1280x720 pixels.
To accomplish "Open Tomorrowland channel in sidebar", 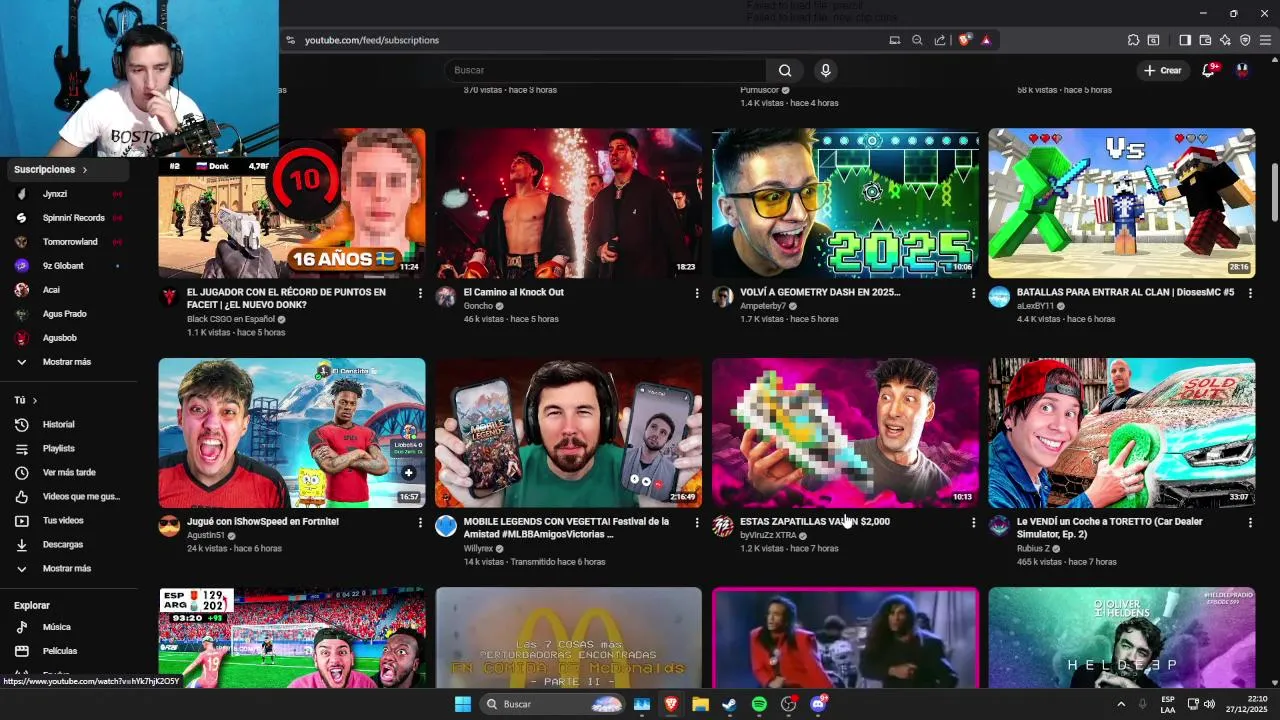I will [x=68, y=242].
